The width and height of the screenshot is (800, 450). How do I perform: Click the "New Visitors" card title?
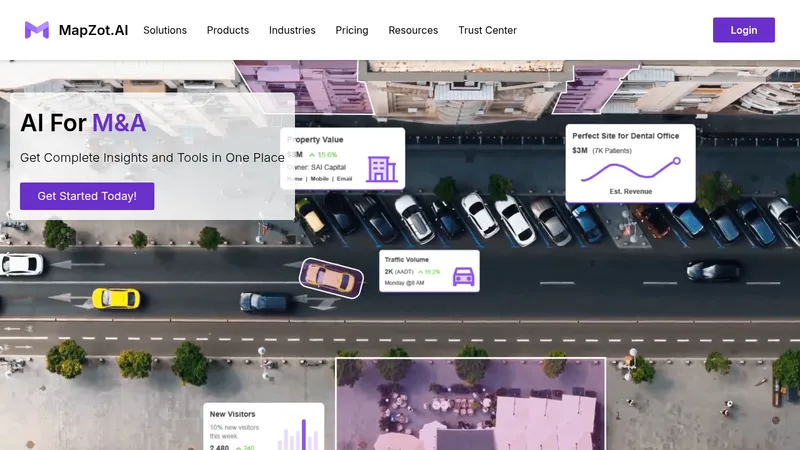[x=232, y=414]
